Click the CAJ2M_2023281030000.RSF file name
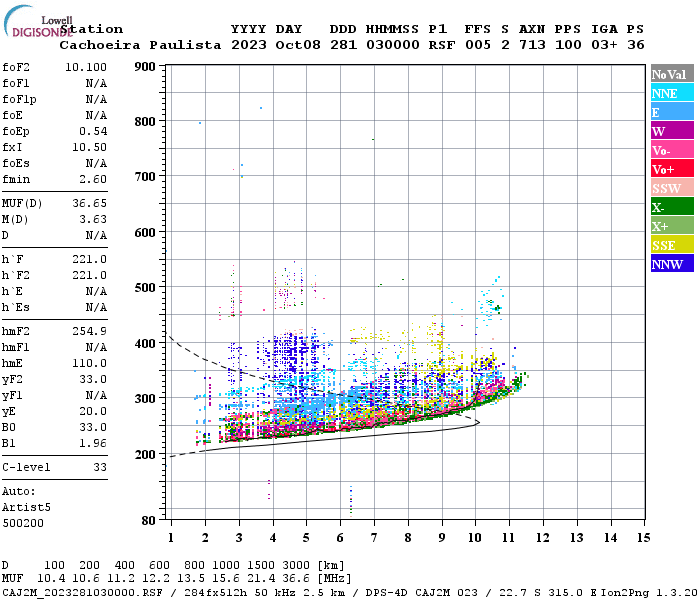 (x=83, y=593)
